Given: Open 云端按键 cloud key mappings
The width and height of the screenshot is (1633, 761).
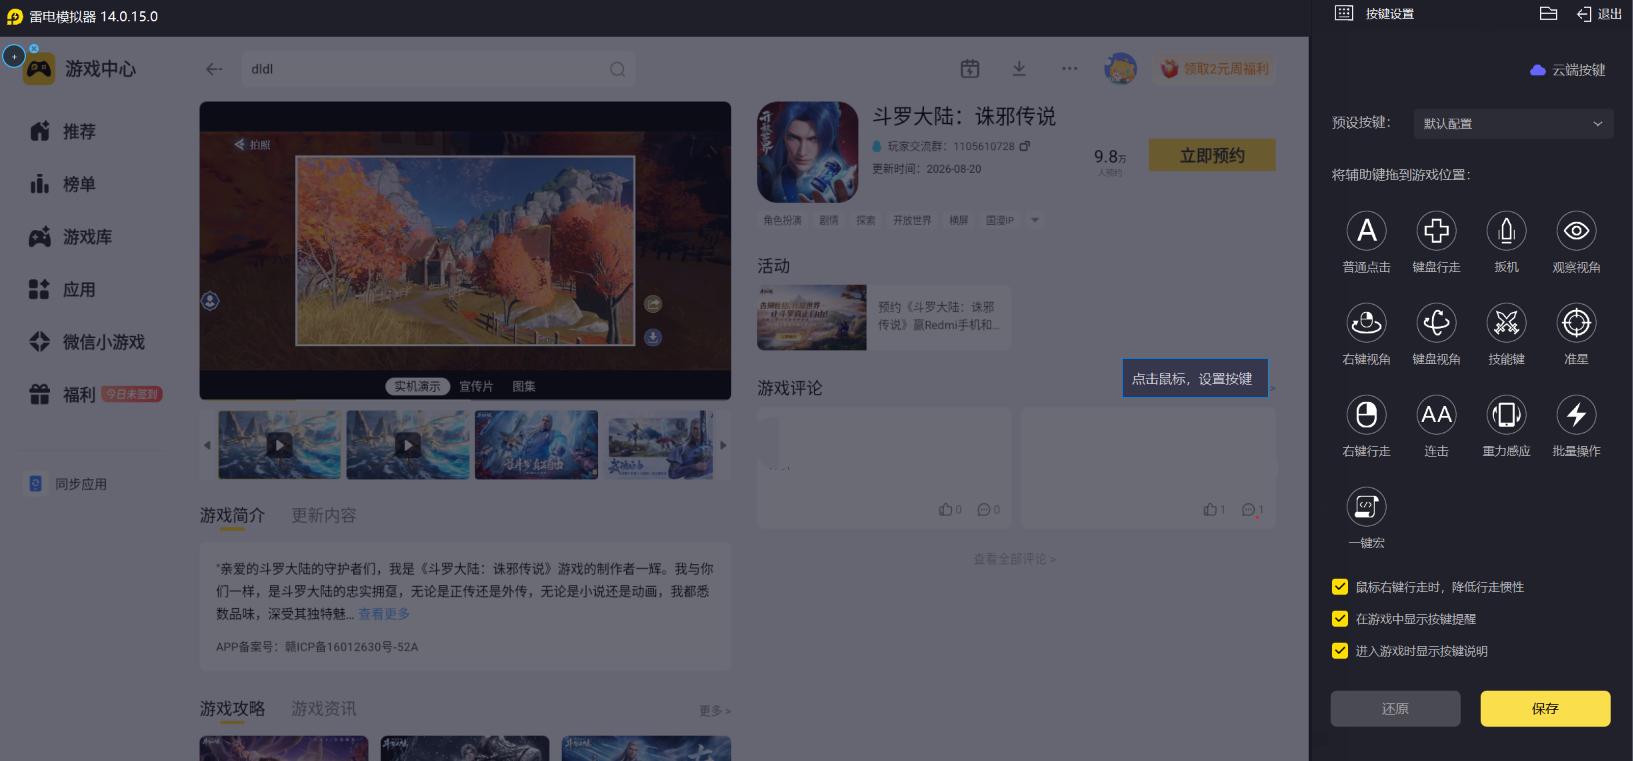Looking at the screenshot, I should point(1568,70).
